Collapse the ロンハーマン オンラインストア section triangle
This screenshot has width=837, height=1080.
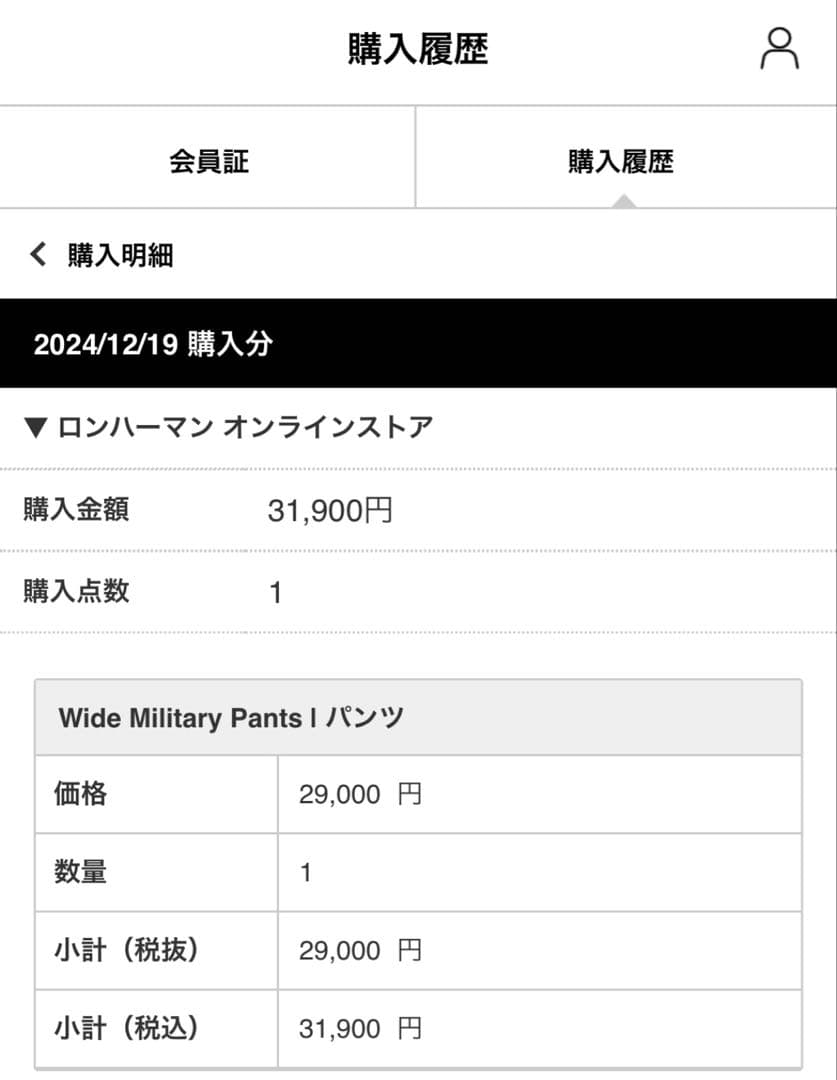point(36,428)
